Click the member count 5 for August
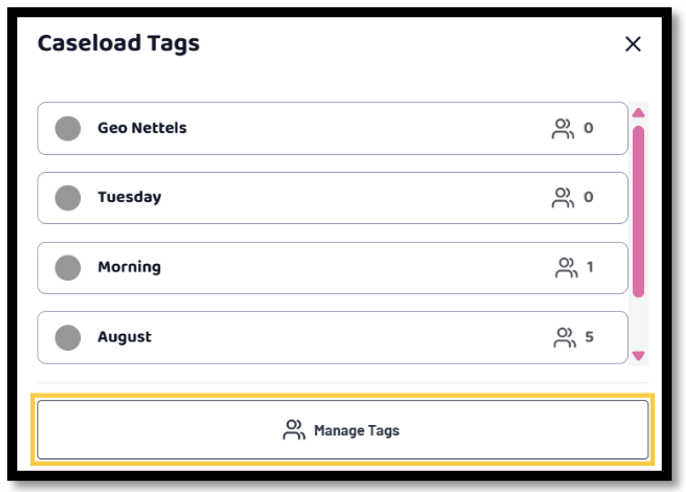 click(x=589, y=337)
